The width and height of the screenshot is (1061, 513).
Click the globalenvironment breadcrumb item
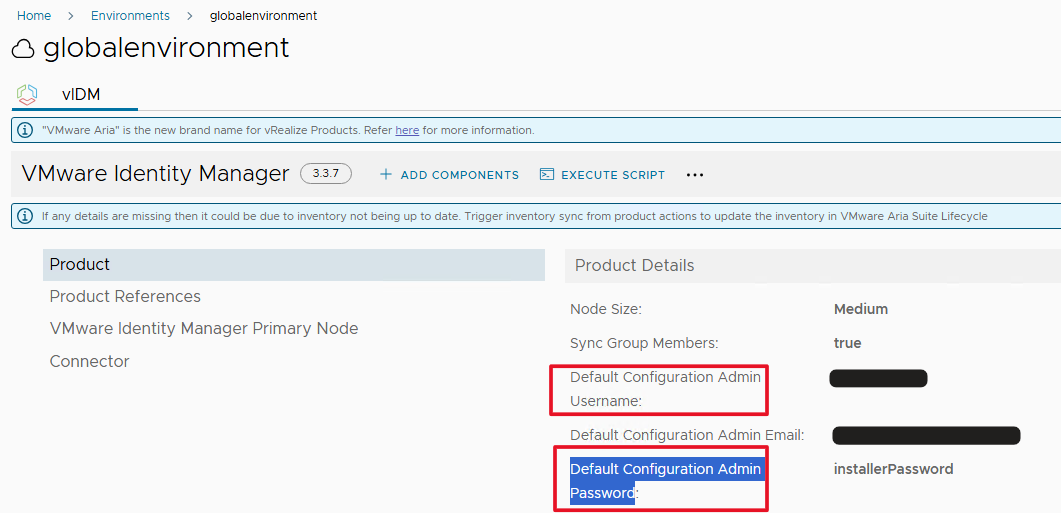[263, 16]
